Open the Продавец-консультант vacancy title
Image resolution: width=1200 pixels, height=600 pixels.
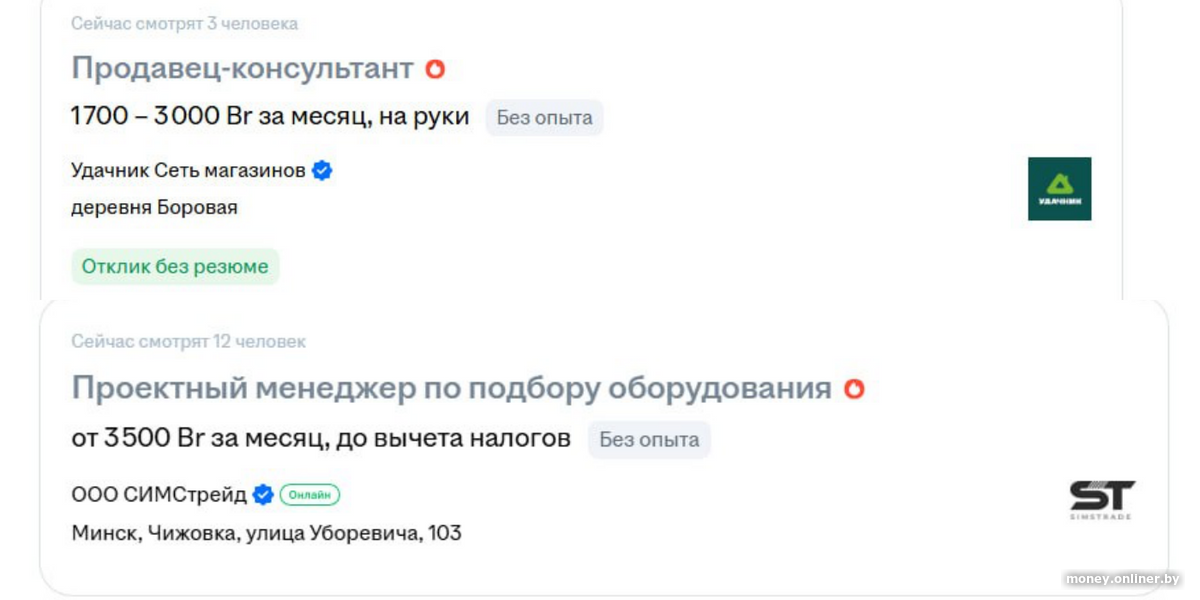point(242,68)
